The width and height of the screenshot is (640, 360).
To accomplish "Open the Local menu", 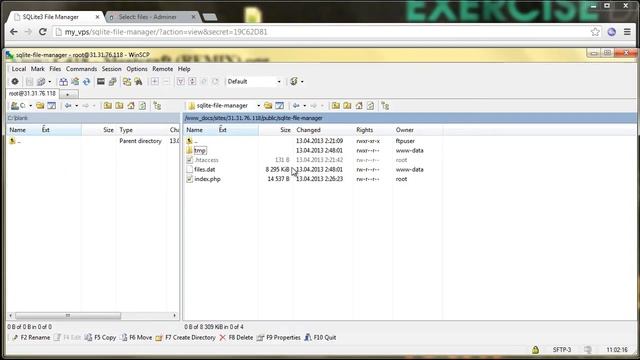I will coord(19,69).
